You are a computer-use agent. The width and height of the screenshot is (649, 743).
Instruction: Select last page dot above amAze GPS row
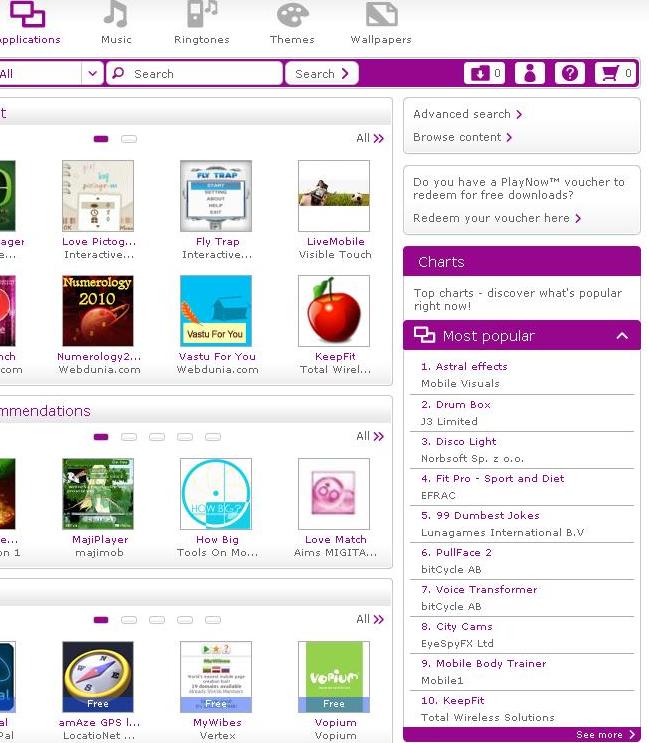click(x=213, y=620)
